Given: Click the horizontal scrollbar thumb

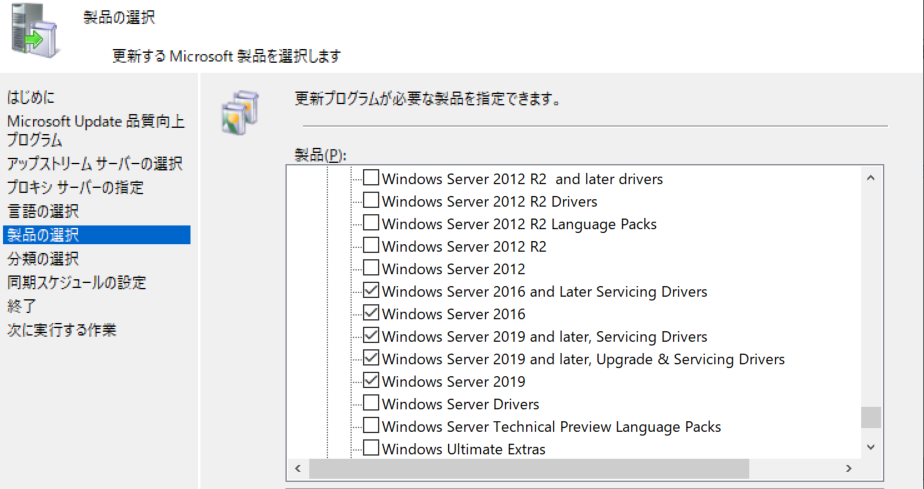Looking at the screenshot, I should coord(529,469).
